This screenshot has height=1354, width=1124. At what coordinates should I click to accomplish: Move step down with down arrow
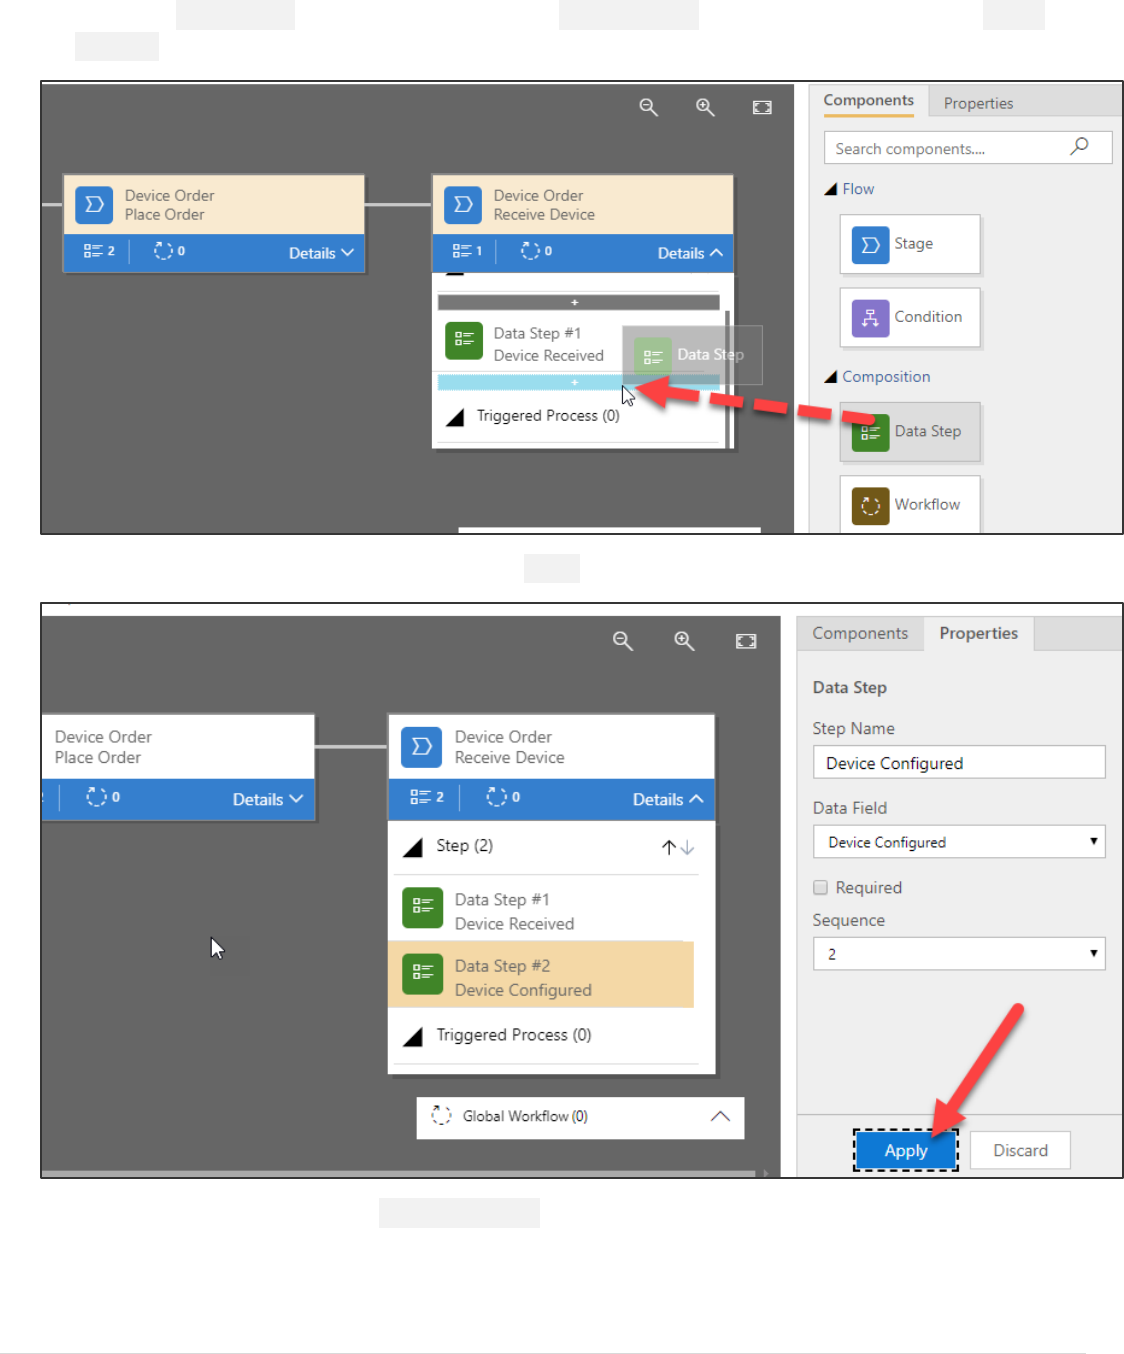point(687,847)
